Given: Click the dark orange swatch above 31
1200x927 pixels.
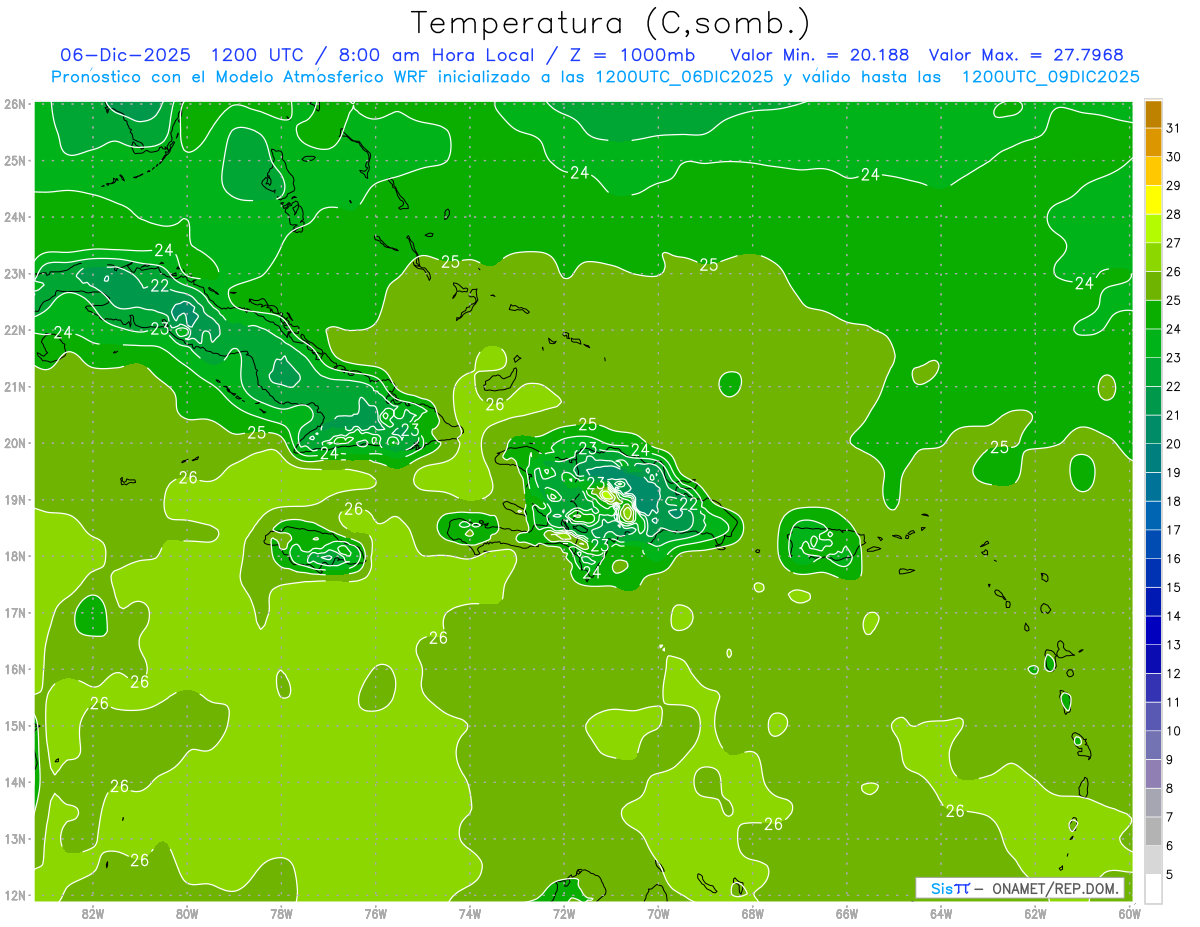Looking at the screenshot, I should tap(1153, 114).
